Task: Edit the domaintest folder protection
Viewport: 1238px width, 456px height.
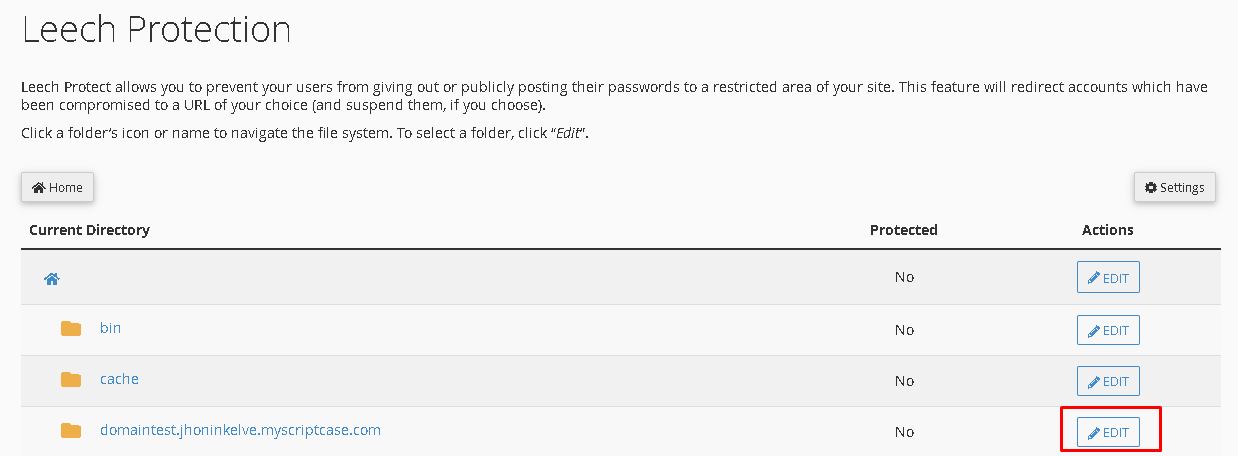Action: click(x=1108, y=432)
